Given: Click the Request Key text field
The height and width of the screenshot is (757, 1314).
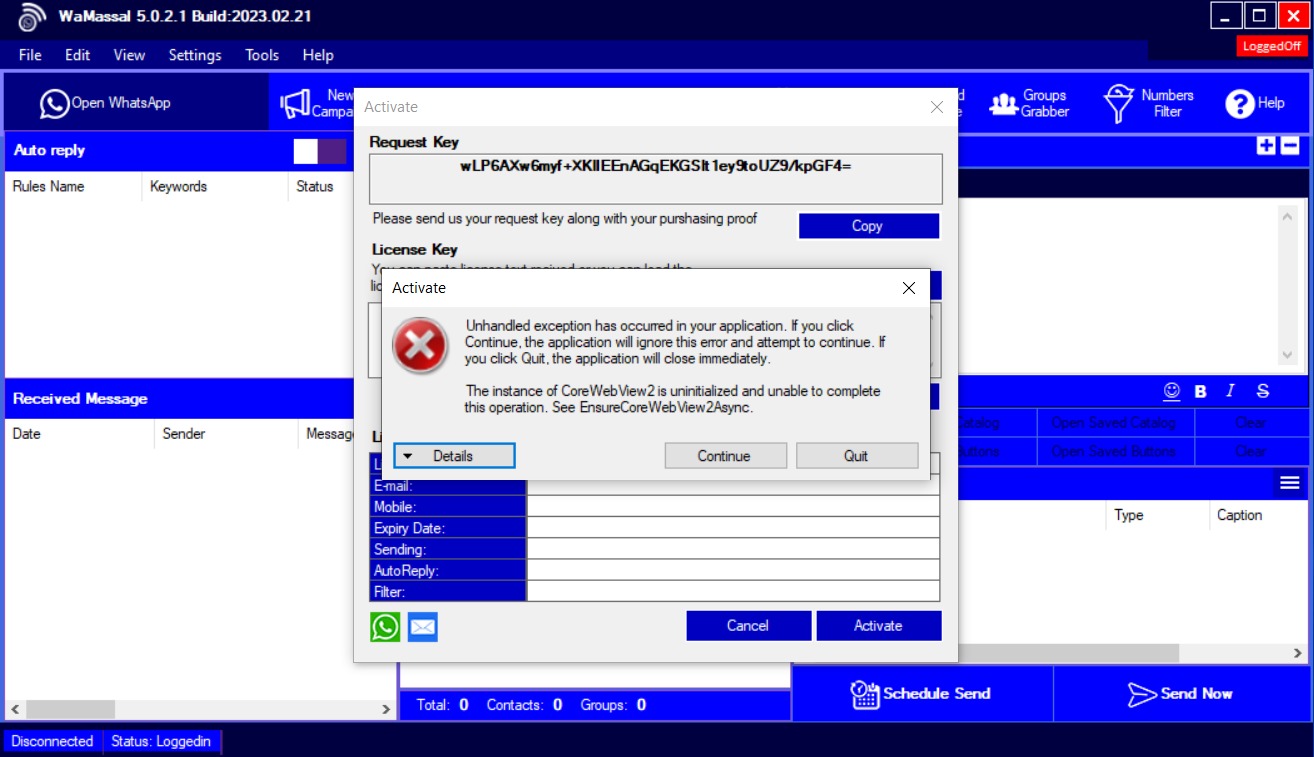Looking at the screenshot, I should 656,179.
